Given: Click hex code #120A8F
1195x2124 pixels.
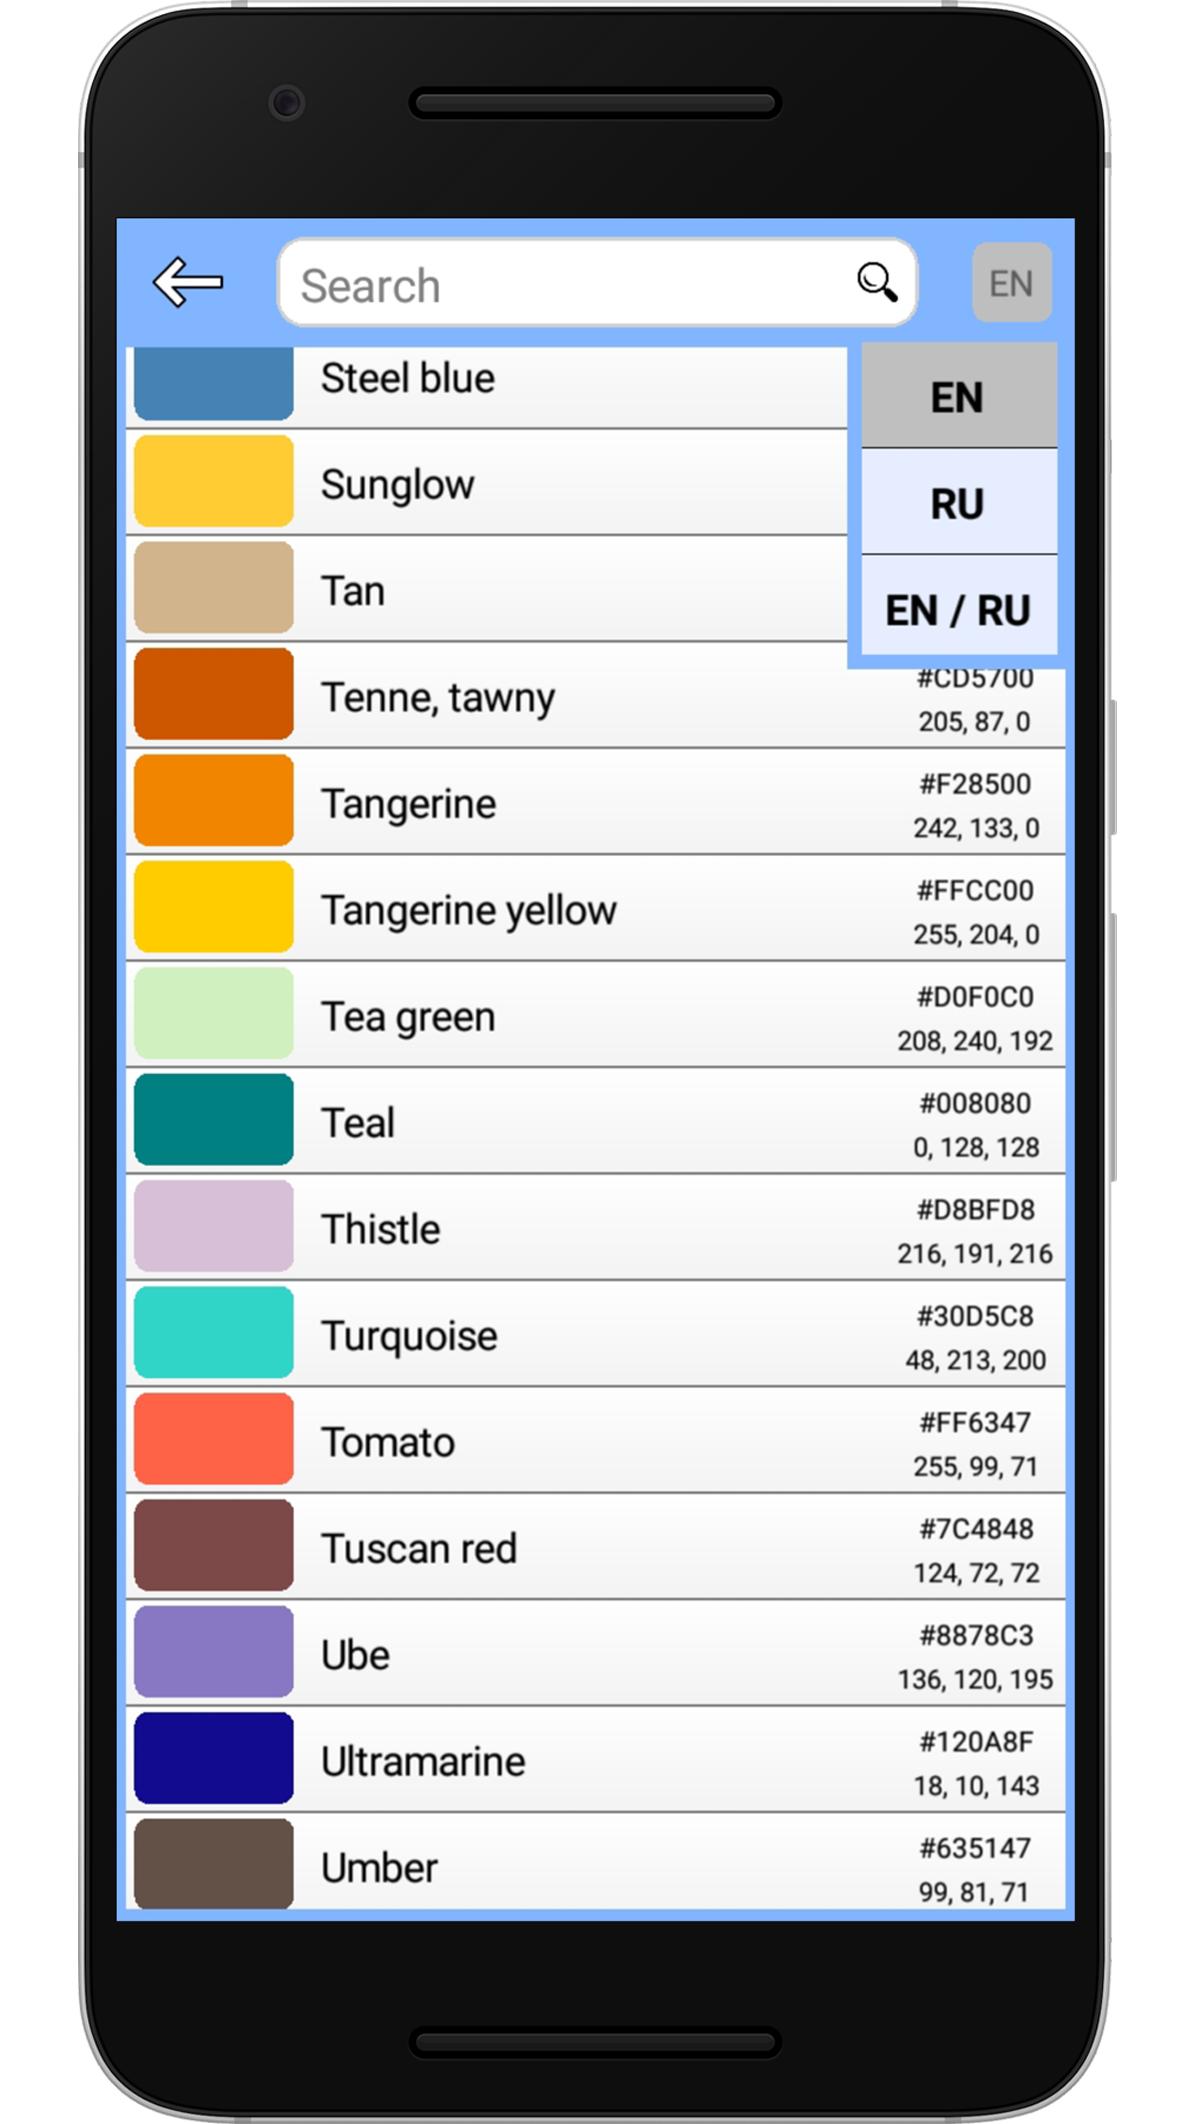Looking at the screenshot, I should (975, 1742).
